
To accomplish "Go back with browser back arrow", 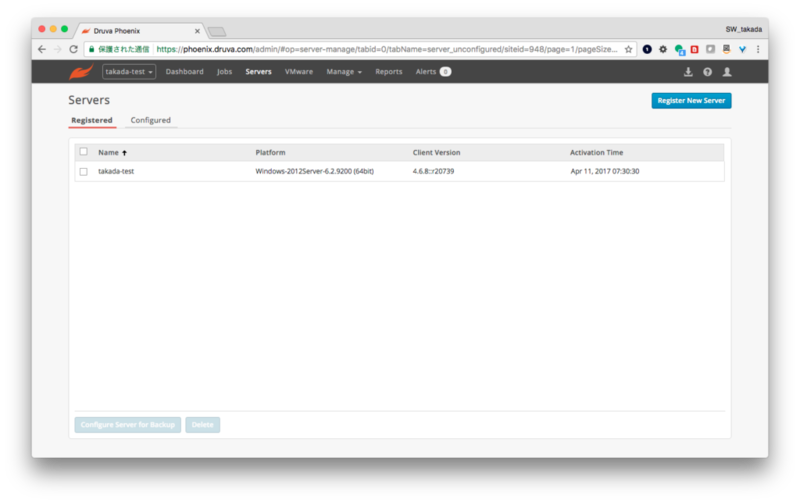I will click(42, 49).
